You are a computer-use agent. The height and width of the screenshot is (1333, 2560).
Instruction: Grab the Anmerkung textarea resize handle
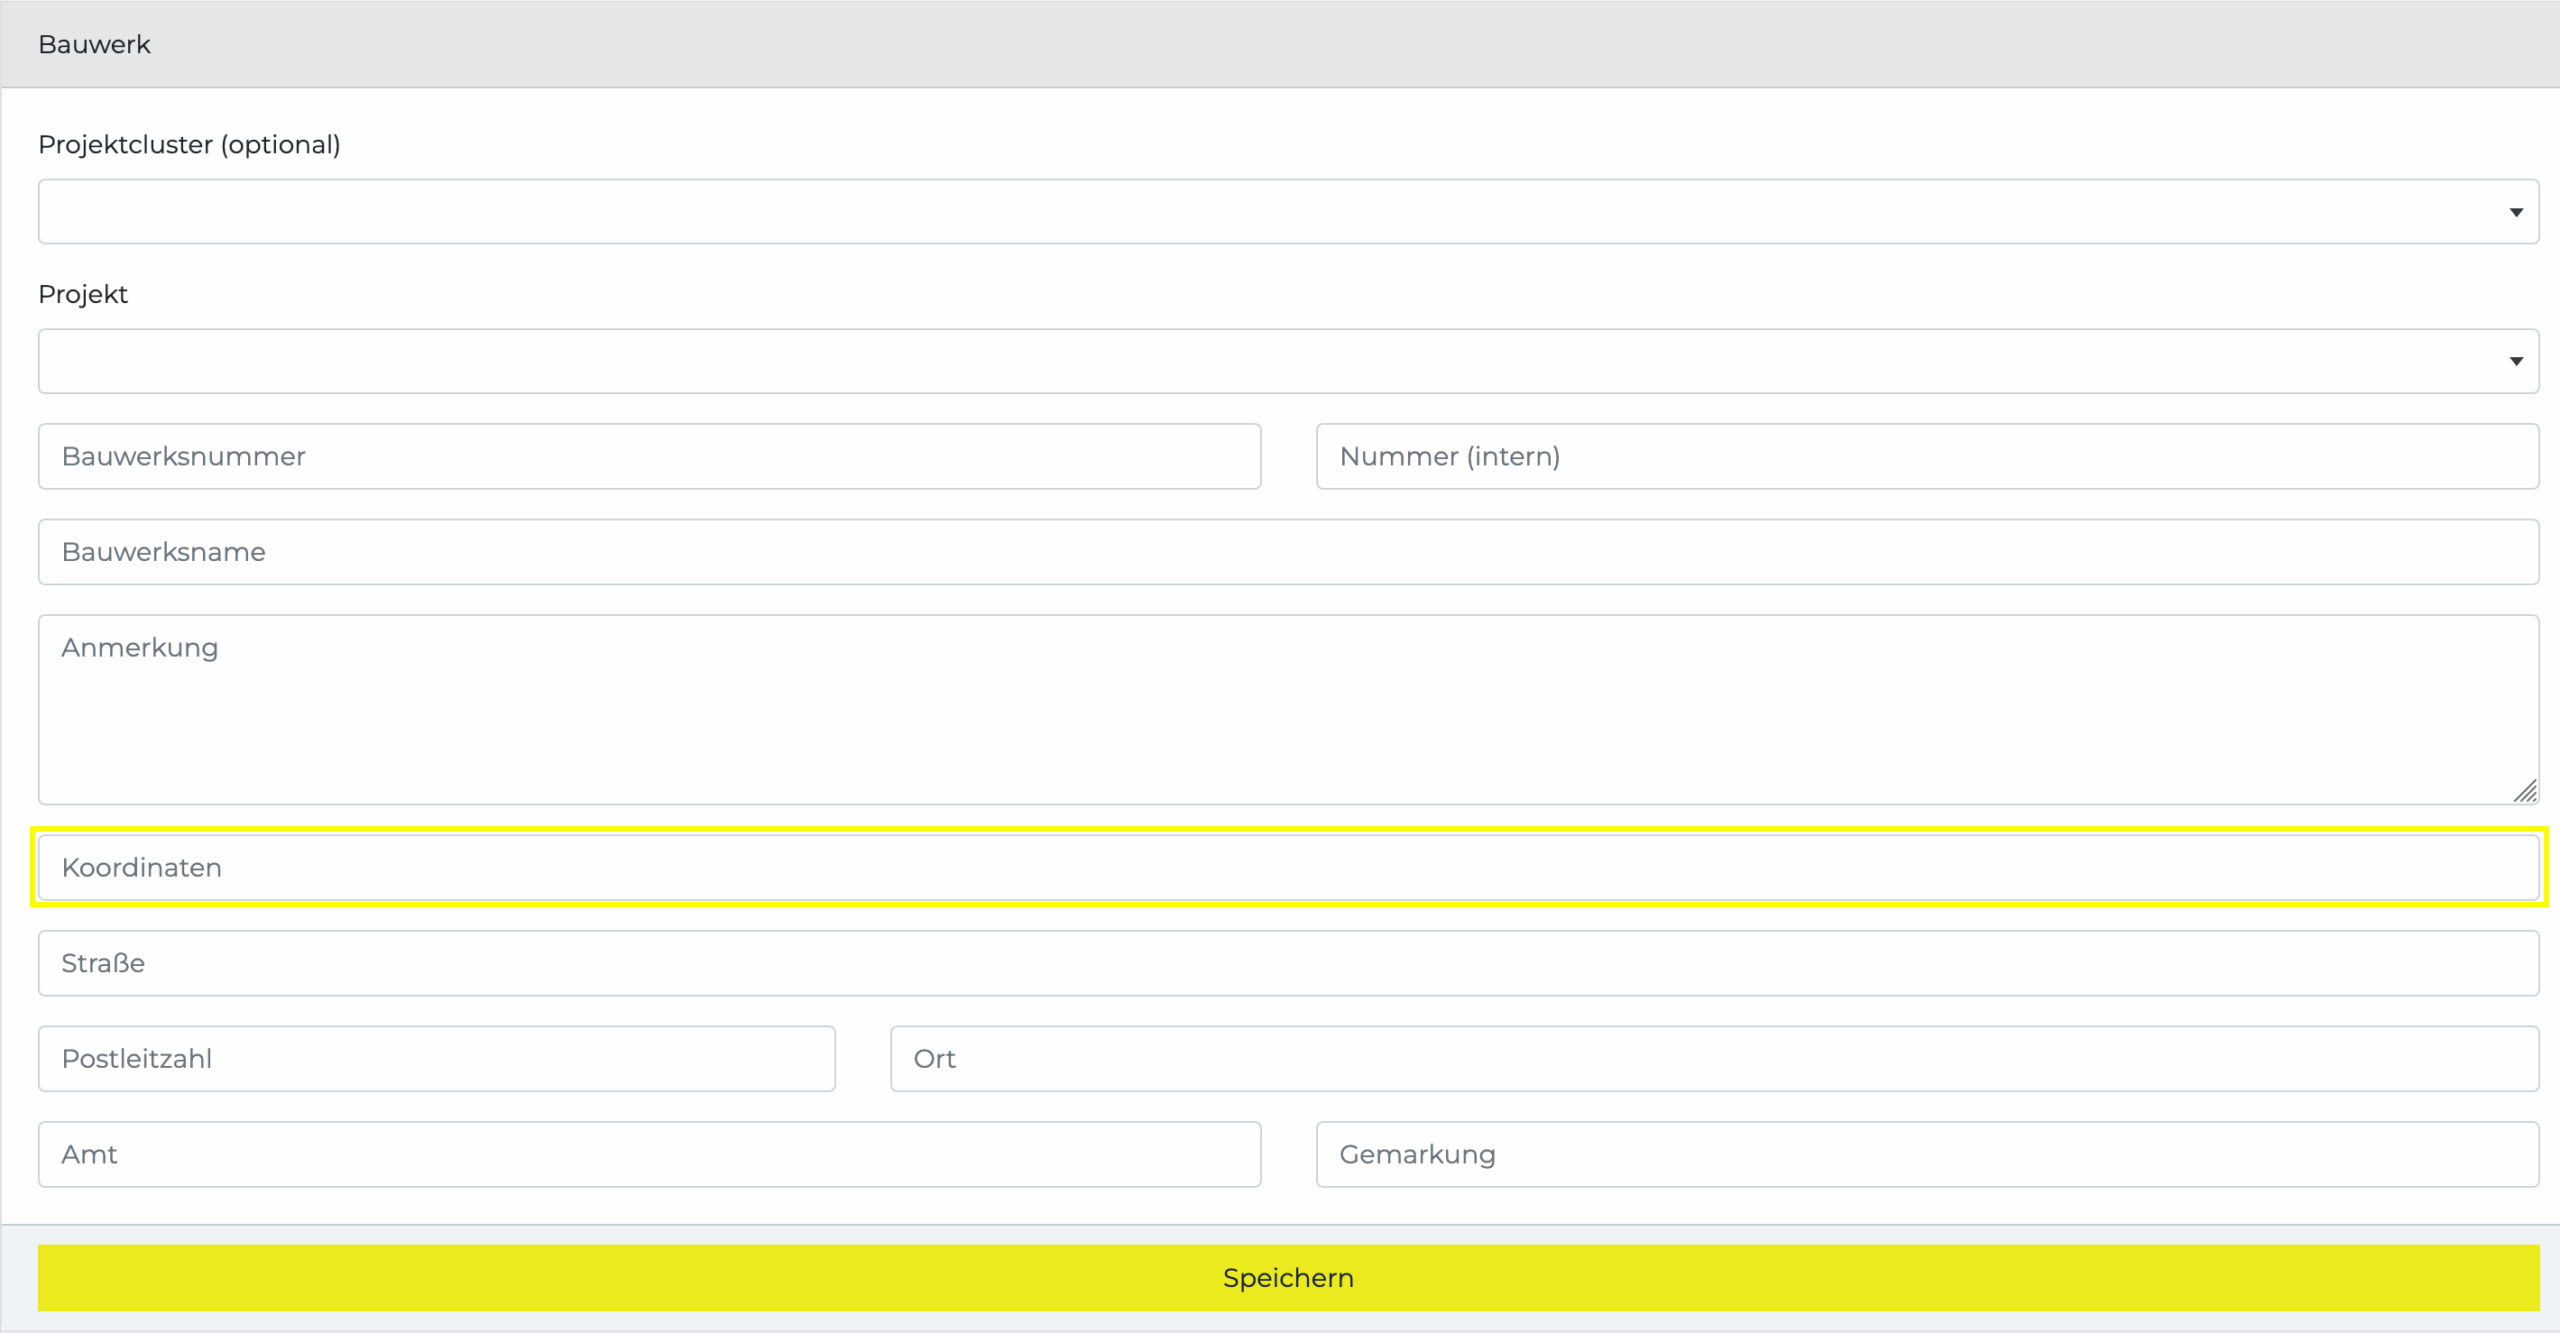[x=2526, y=792]
